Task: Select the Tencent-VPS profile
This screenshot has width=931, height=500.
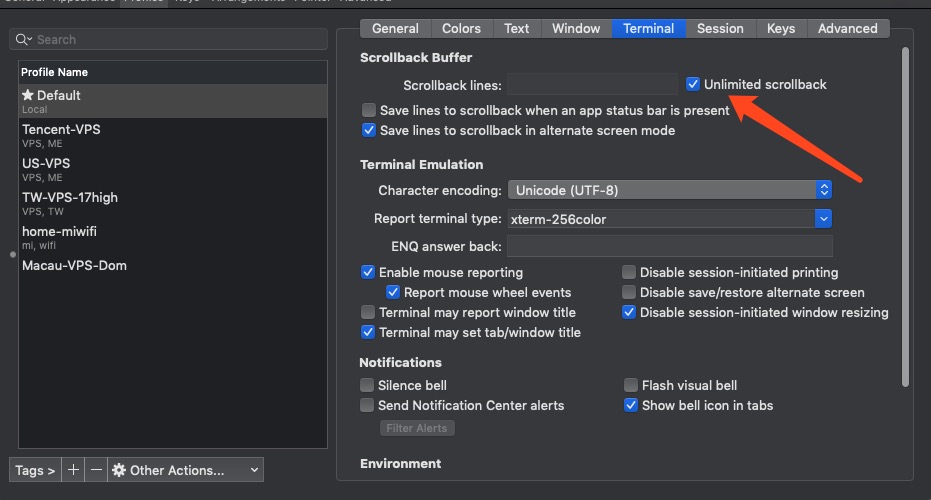Action: [173, 135]
